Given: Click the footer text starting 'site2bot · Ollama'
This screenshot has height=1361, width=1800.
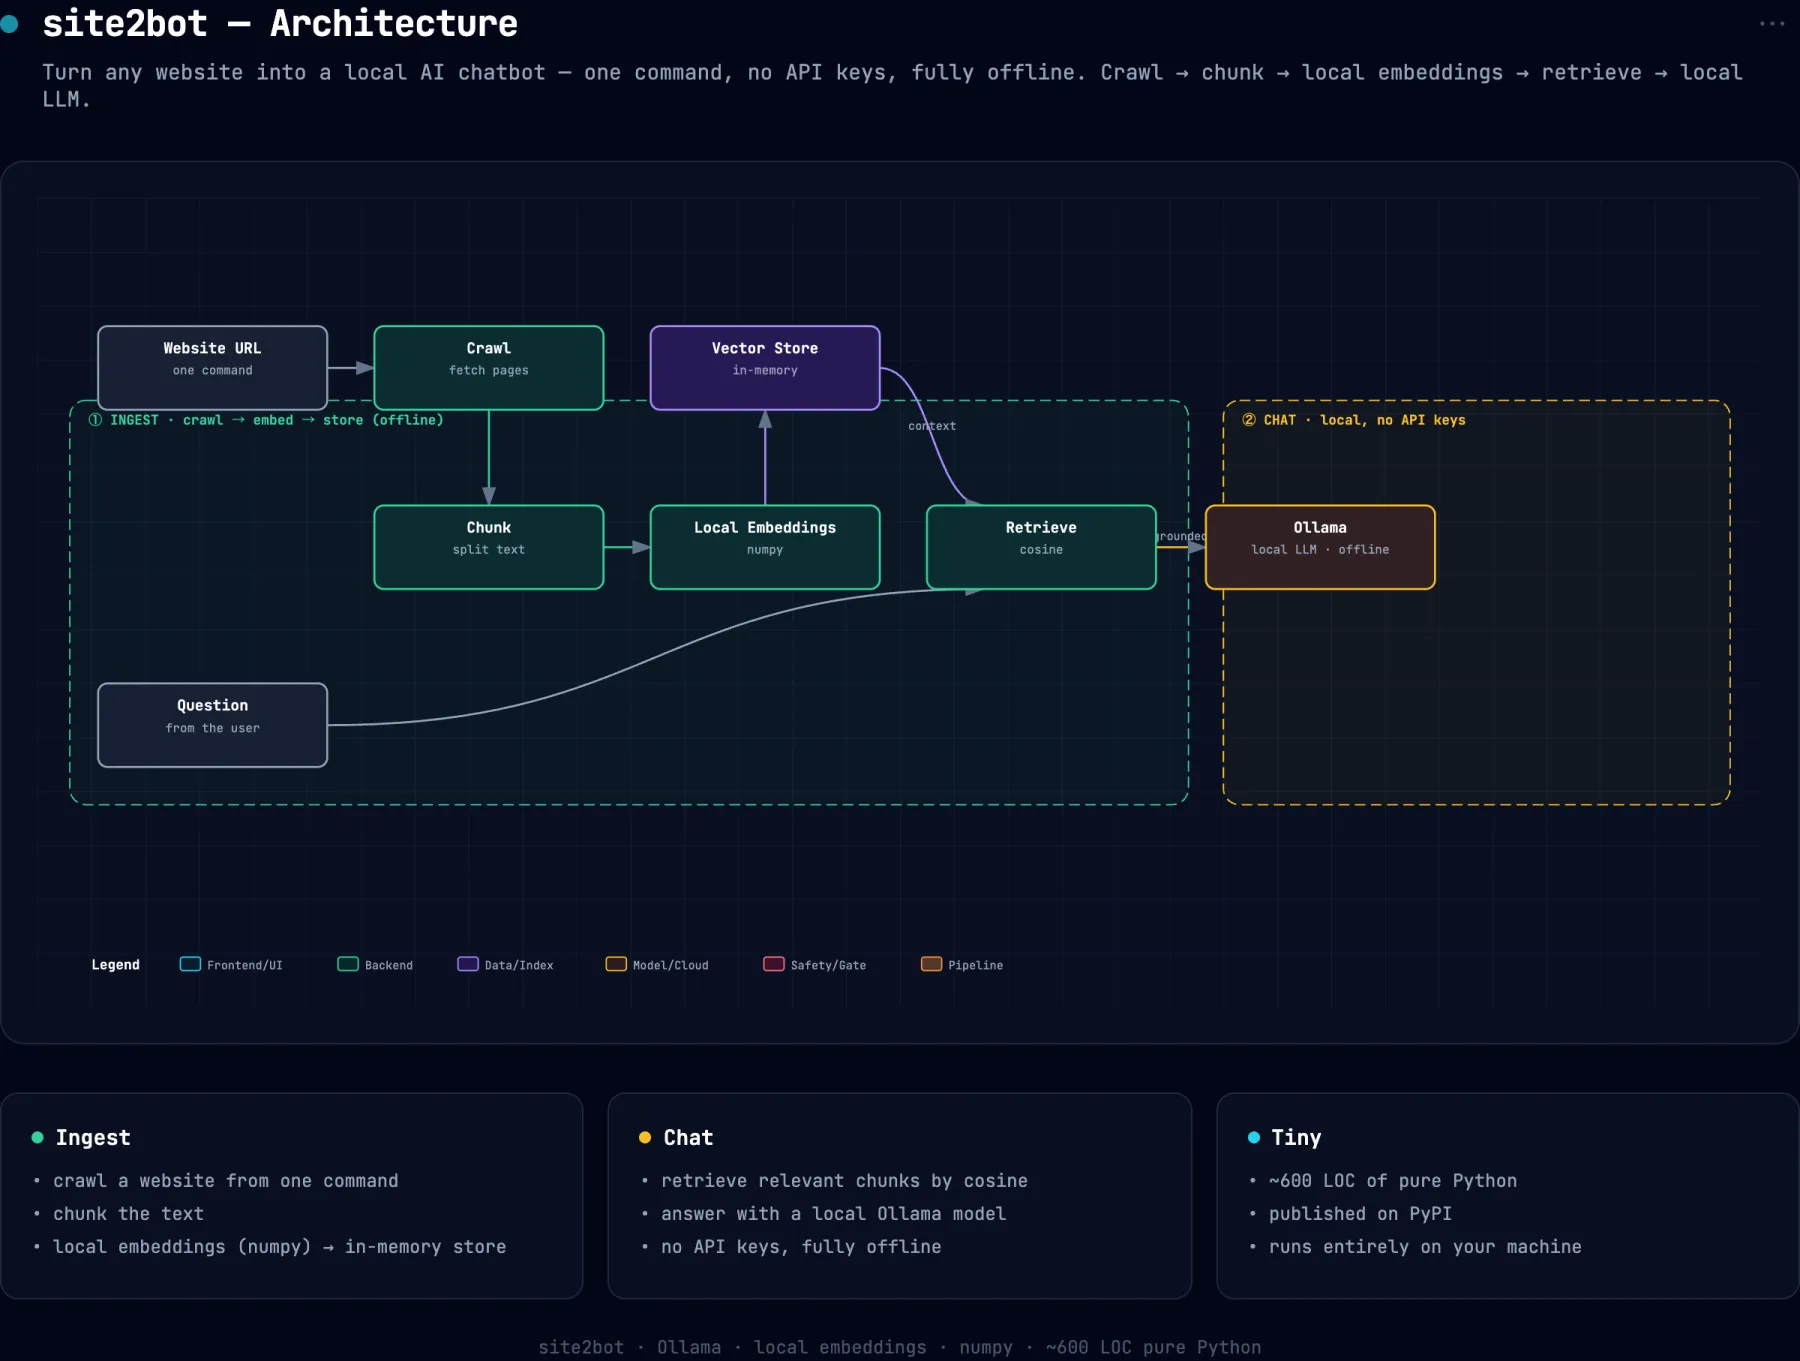Looking at the screenshot, I should pos(900,1347).
